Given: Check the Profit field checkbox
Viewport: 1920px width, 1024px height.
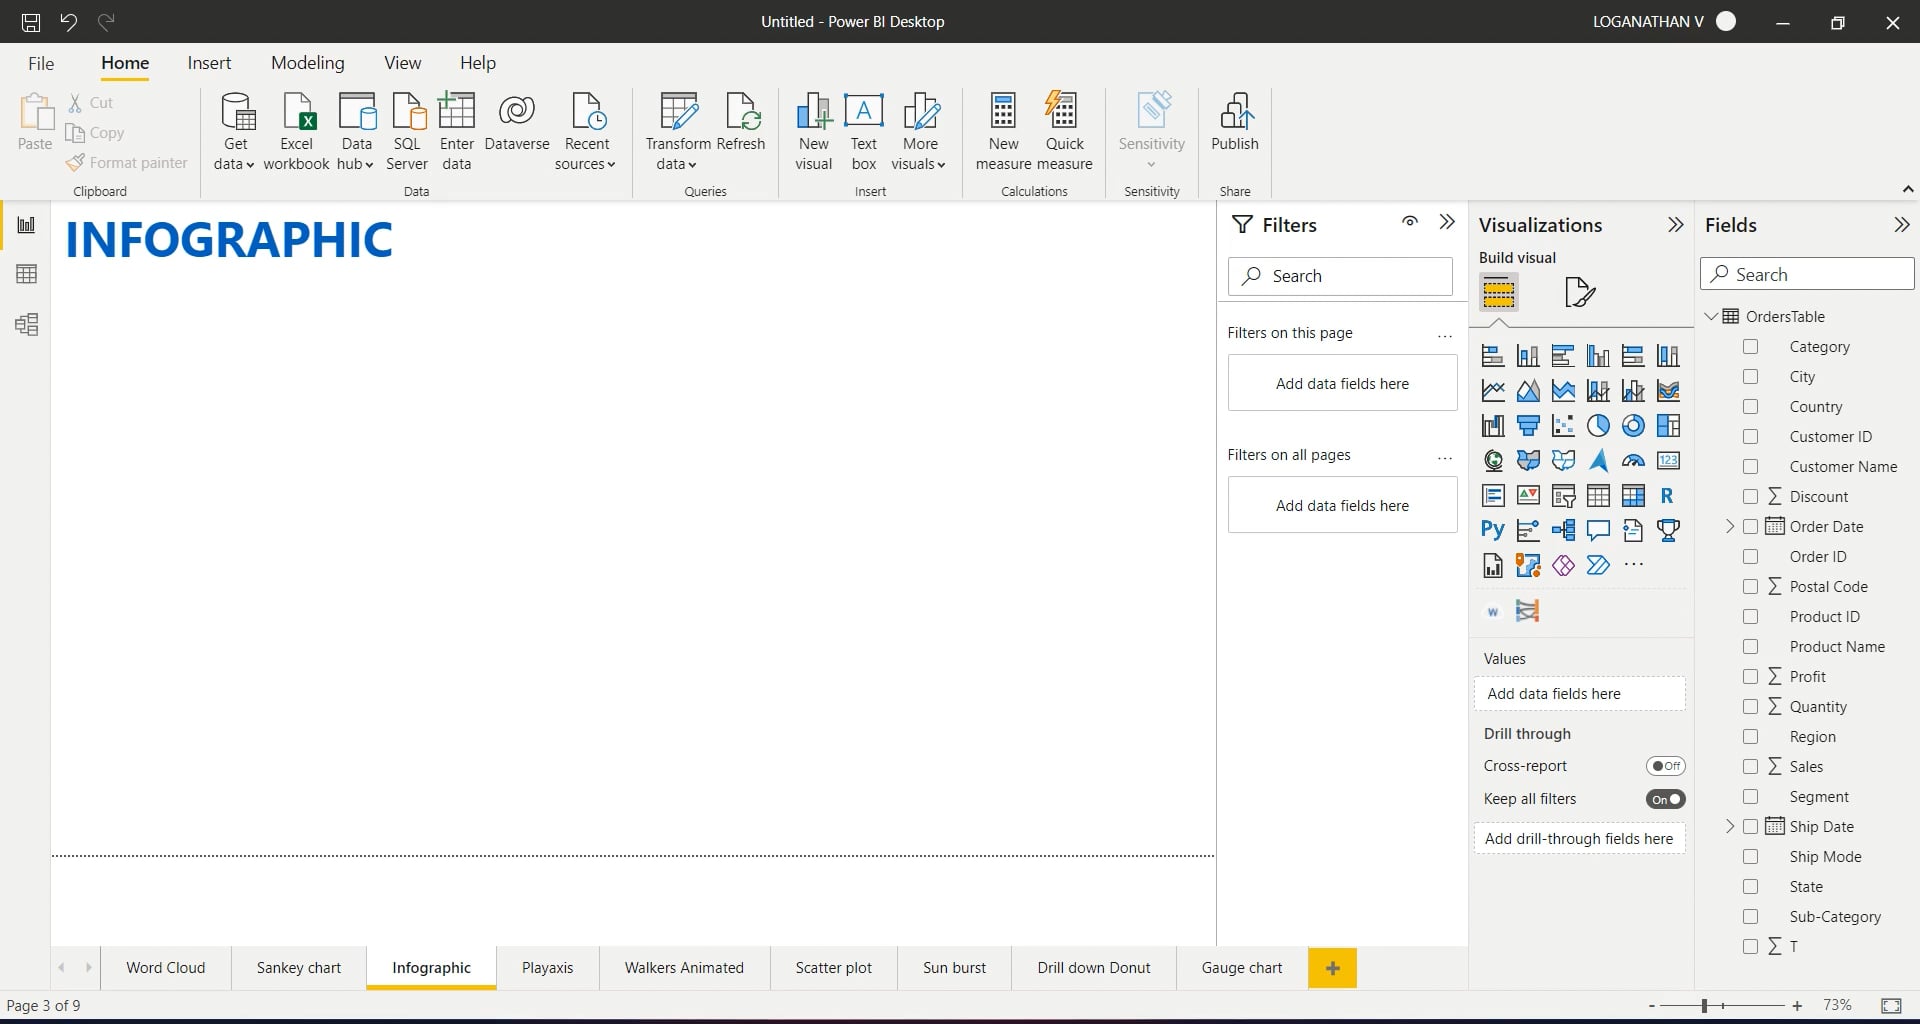Looking at the screenshot, I should 1750,677.
